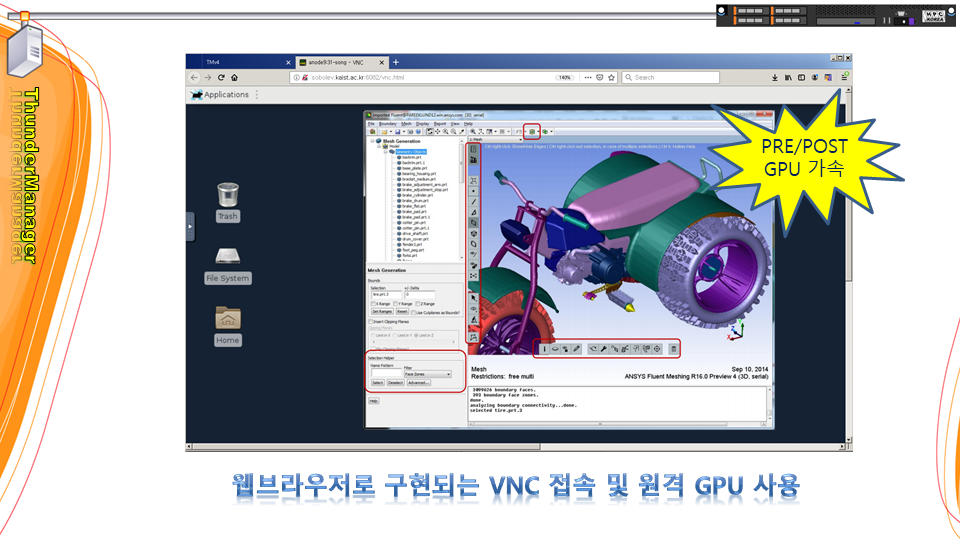Click the Set Ranges button
The height and width of the screenshot is (540, 960).
click(383, 312)
